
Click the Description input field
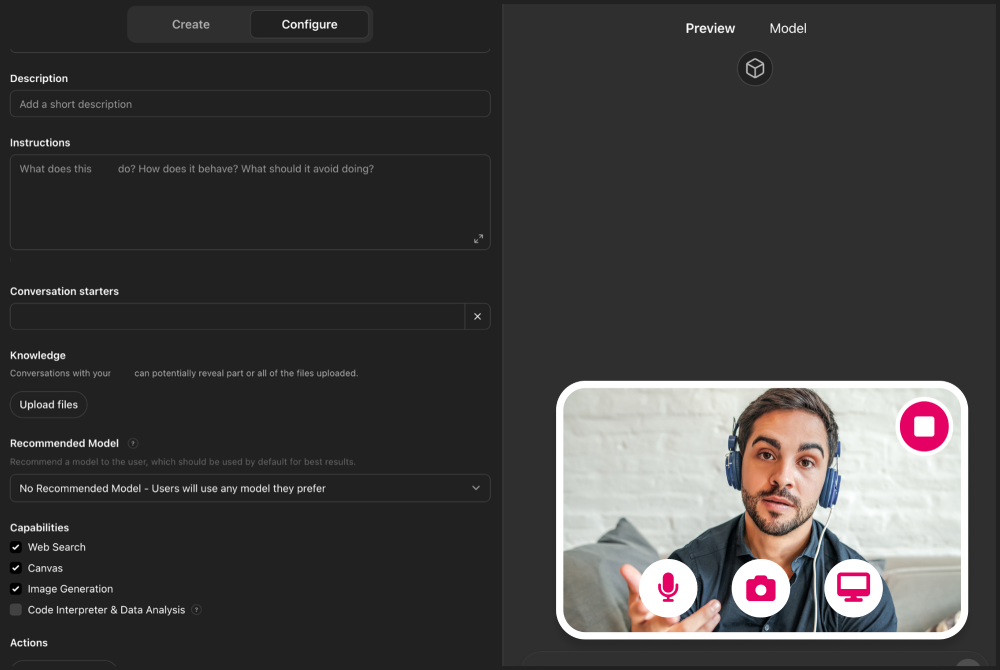pyautogui.click(x=250, y=103)
